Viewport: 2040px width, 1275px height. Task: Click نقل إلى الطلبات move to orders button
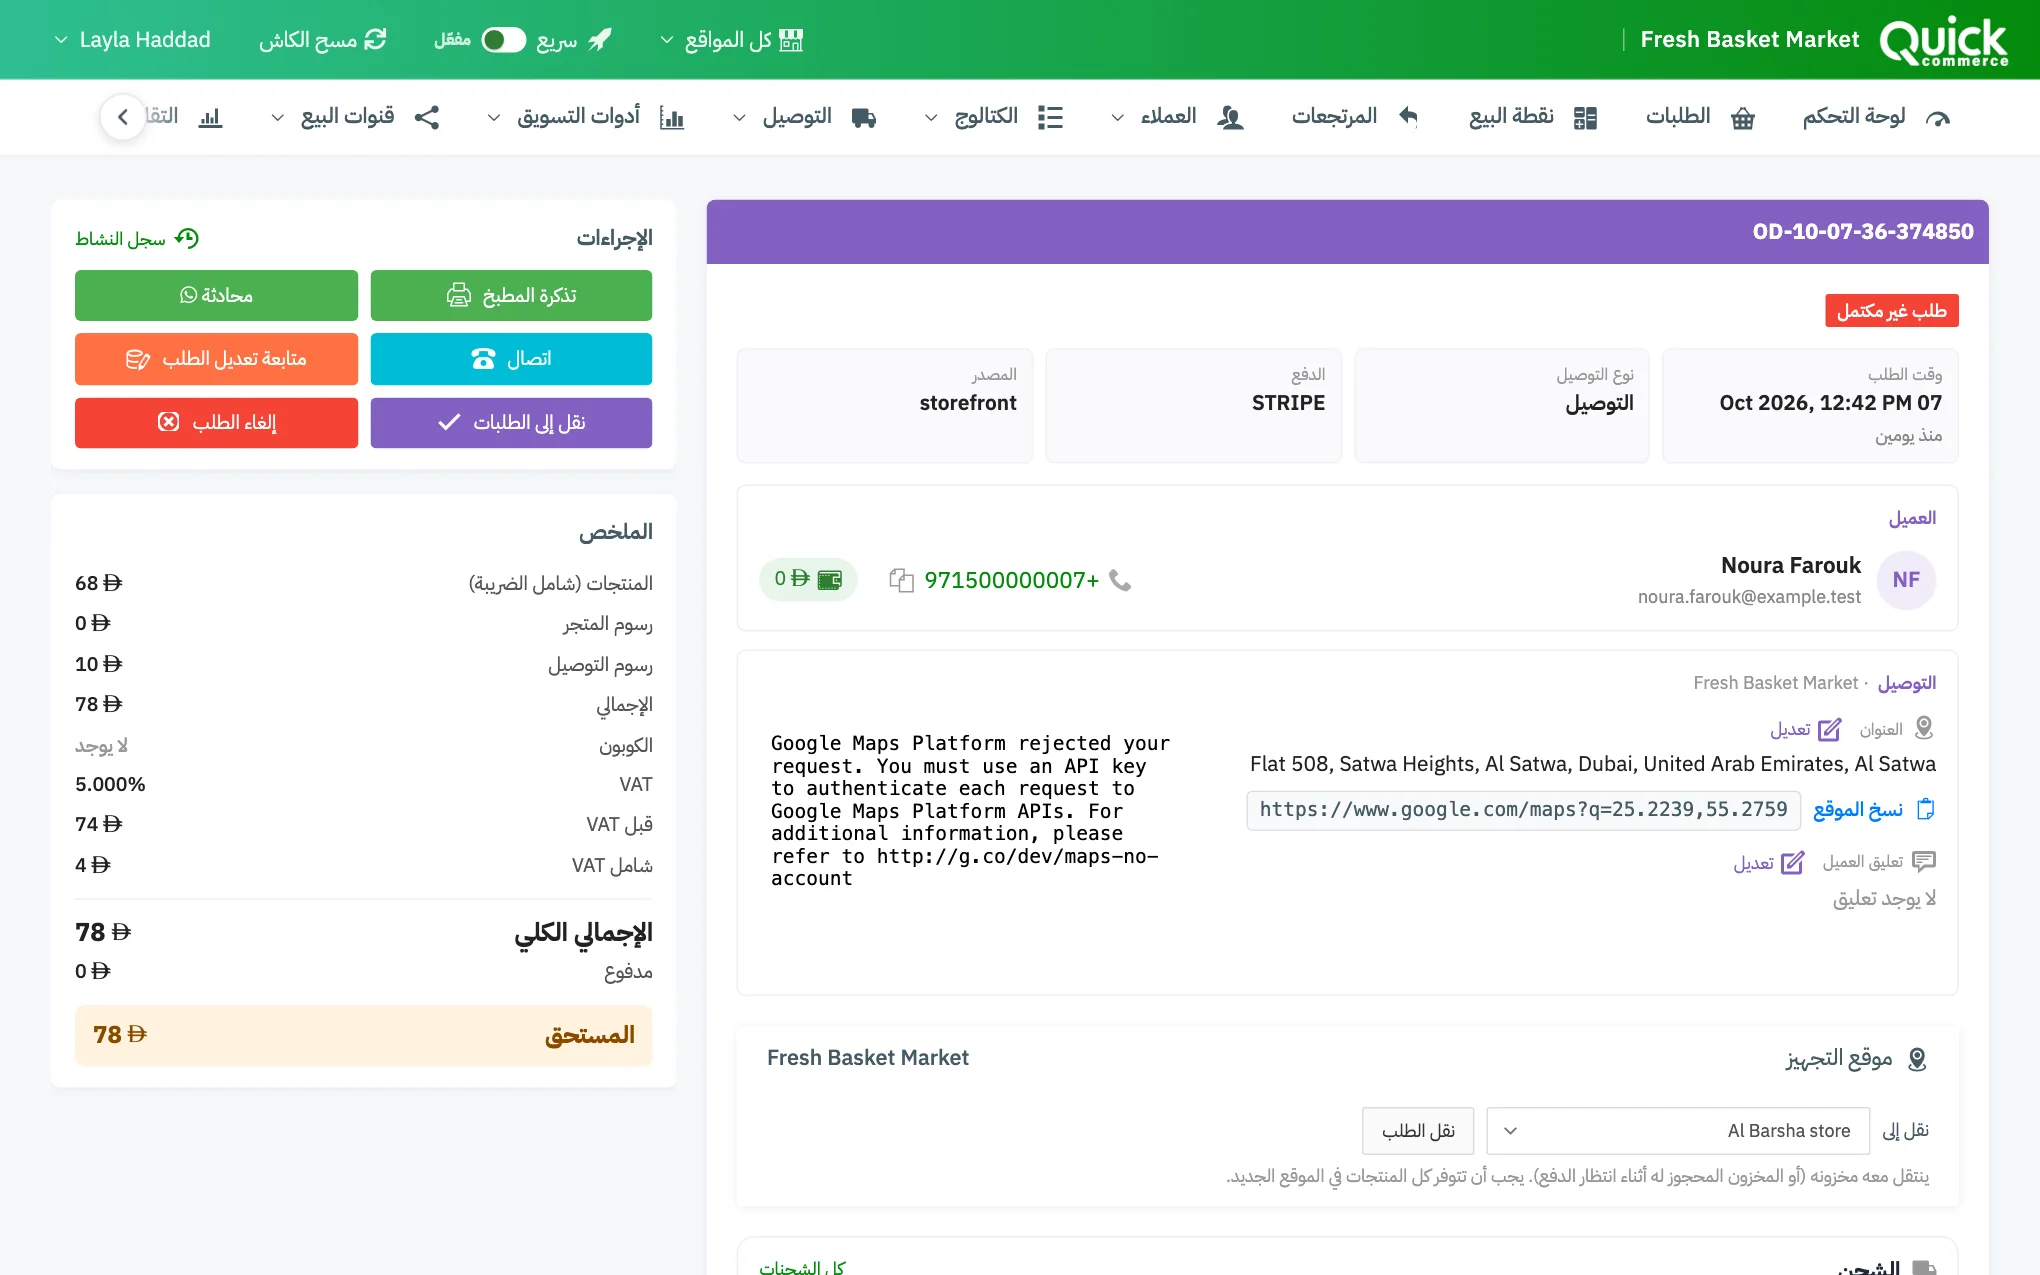click(x=511, y=423)
